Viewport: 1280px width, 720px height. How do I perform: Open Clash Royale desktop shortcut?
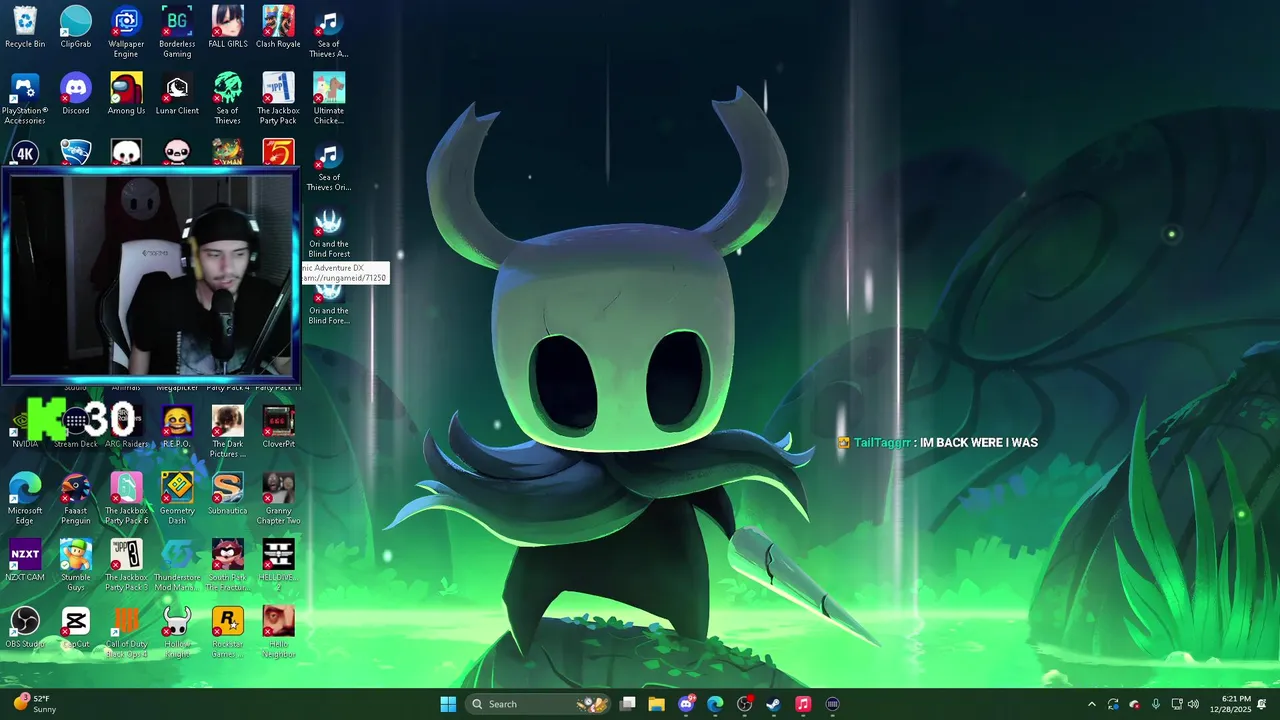[x=278, y=27]
